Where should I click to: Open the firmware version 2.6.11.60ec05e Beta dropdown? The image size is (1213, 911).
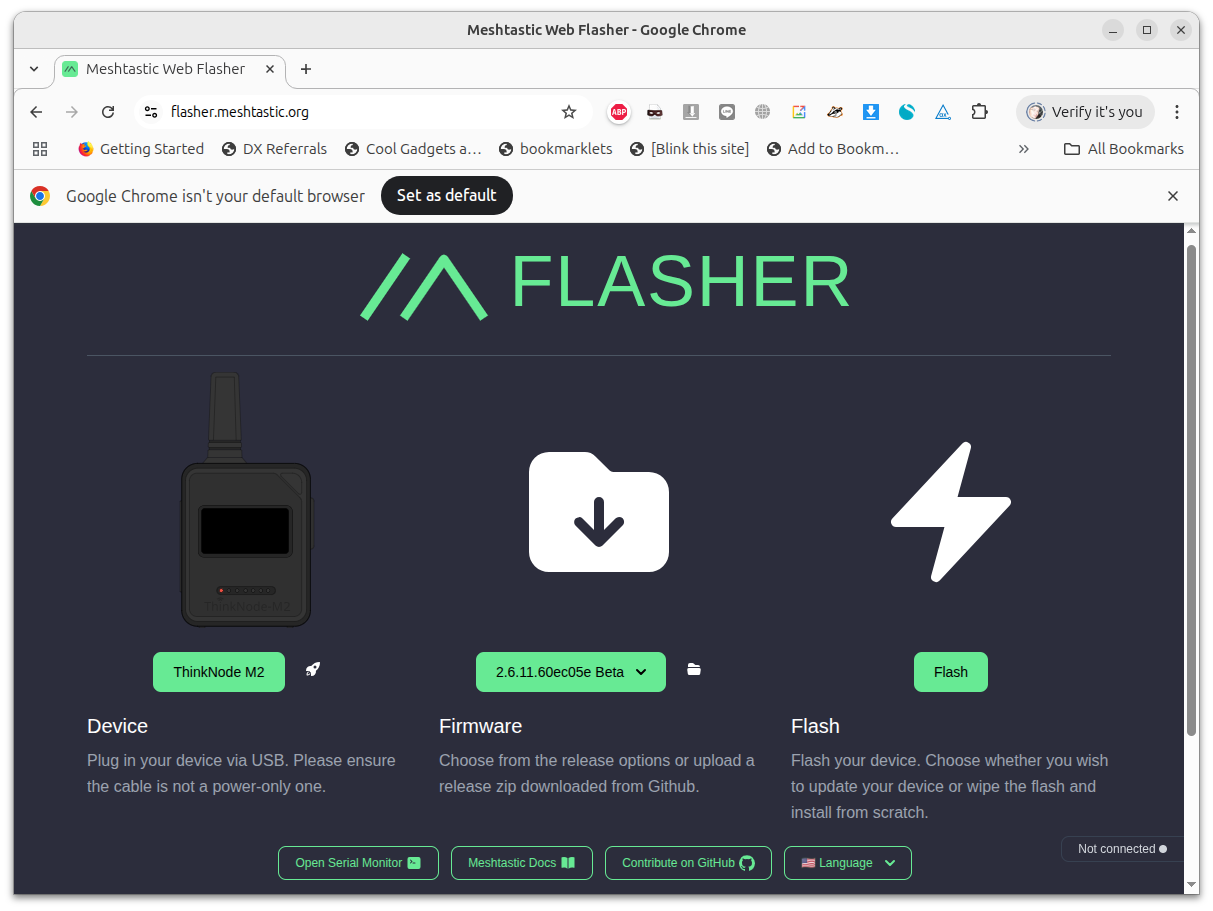pyautogui.click(x=571, y=672)
